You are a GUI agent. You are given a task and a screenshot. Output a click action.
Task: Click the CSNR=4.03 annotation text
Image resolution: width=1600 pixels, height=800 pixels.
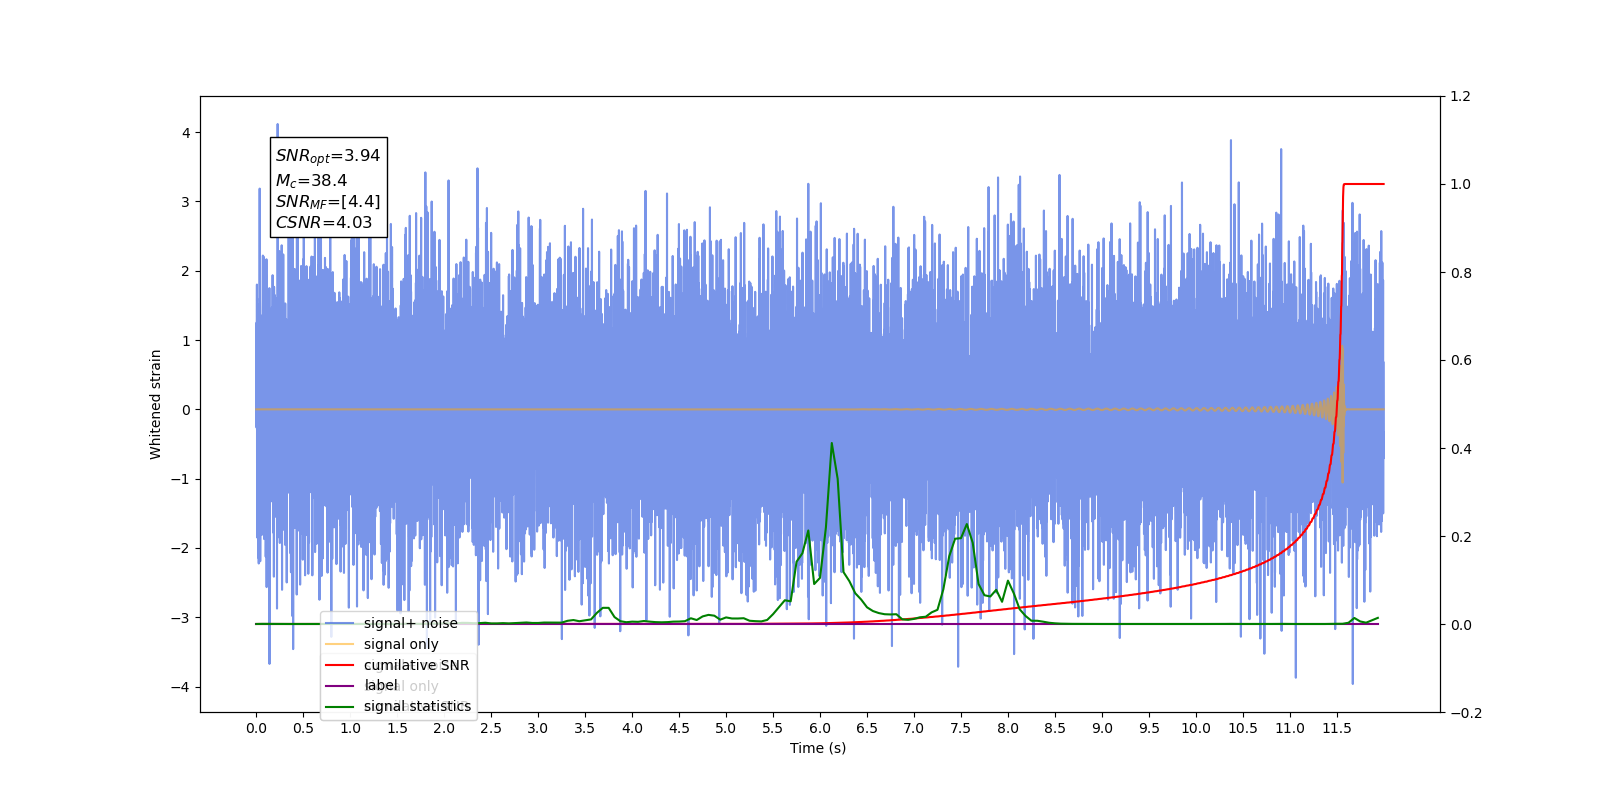pos(324,223)
